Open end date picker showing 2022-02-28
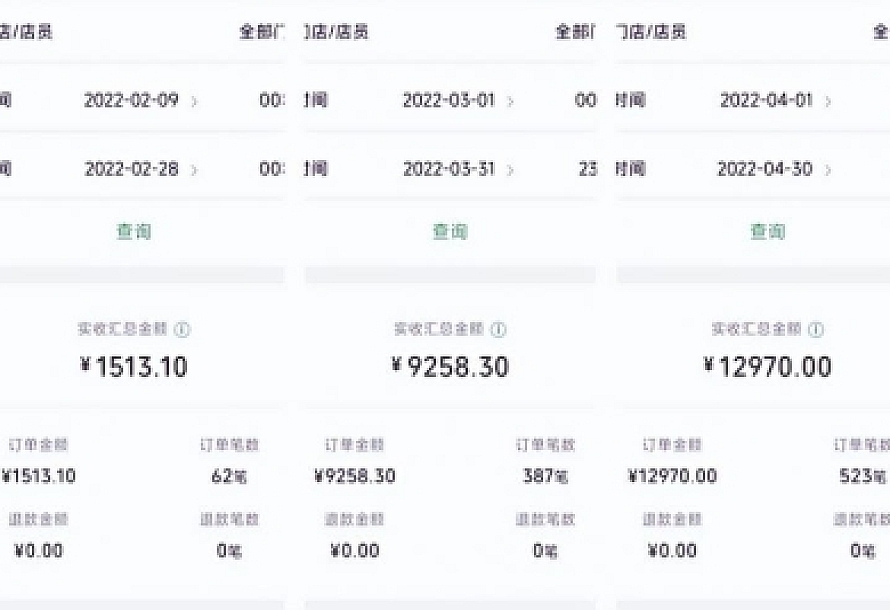The height and width of the screenshot is (610, 890). coord(131,169)
